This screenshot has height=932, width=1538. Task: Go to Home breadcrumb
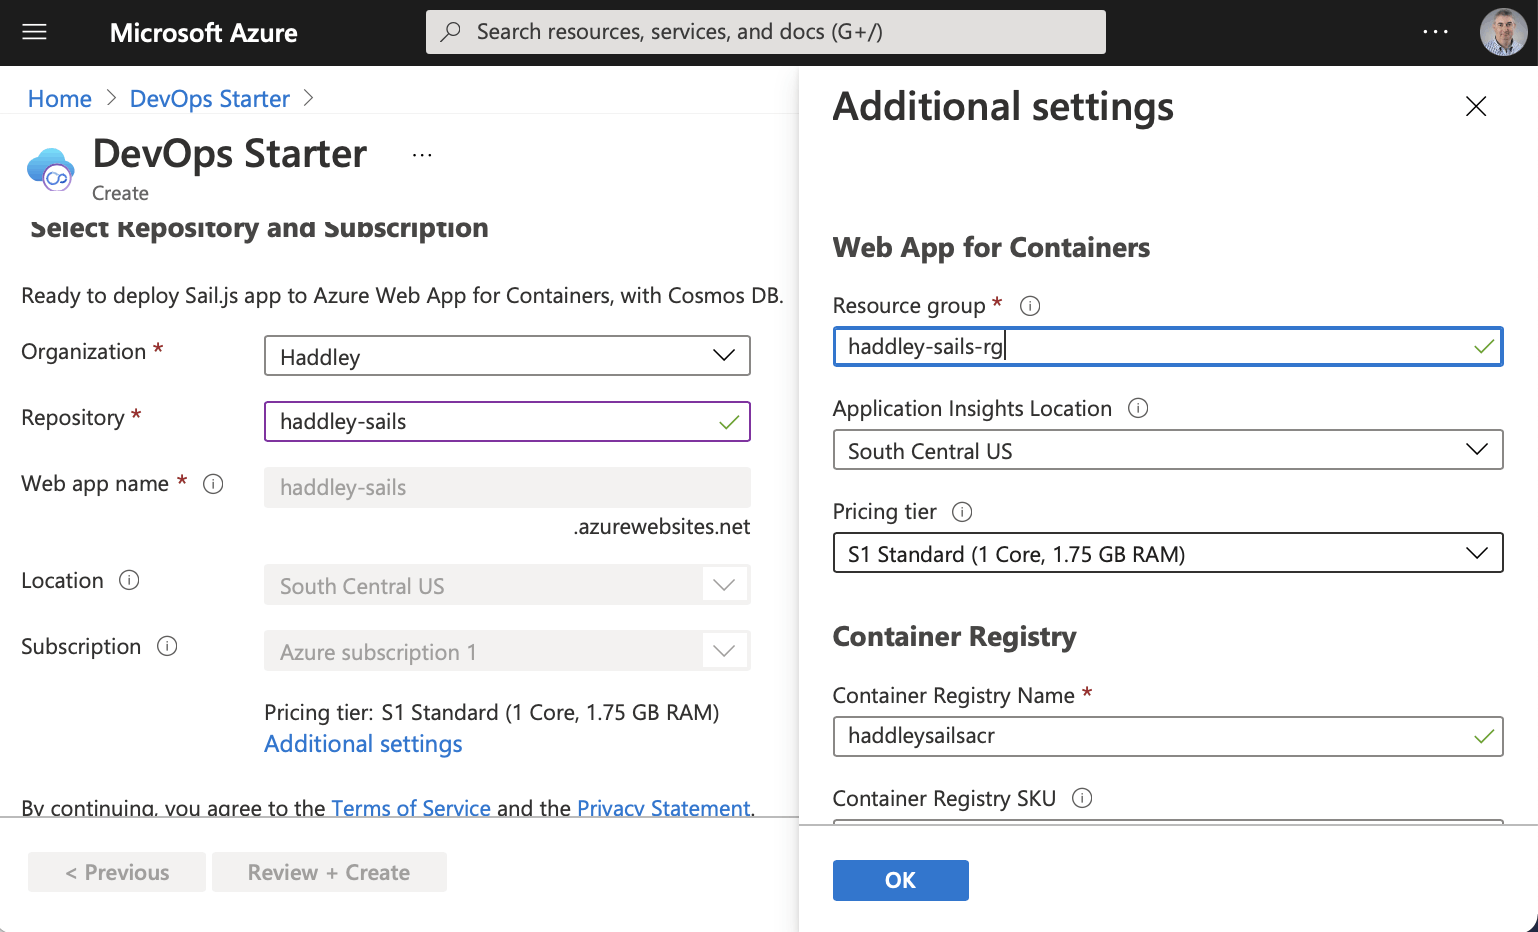point(60,99)
